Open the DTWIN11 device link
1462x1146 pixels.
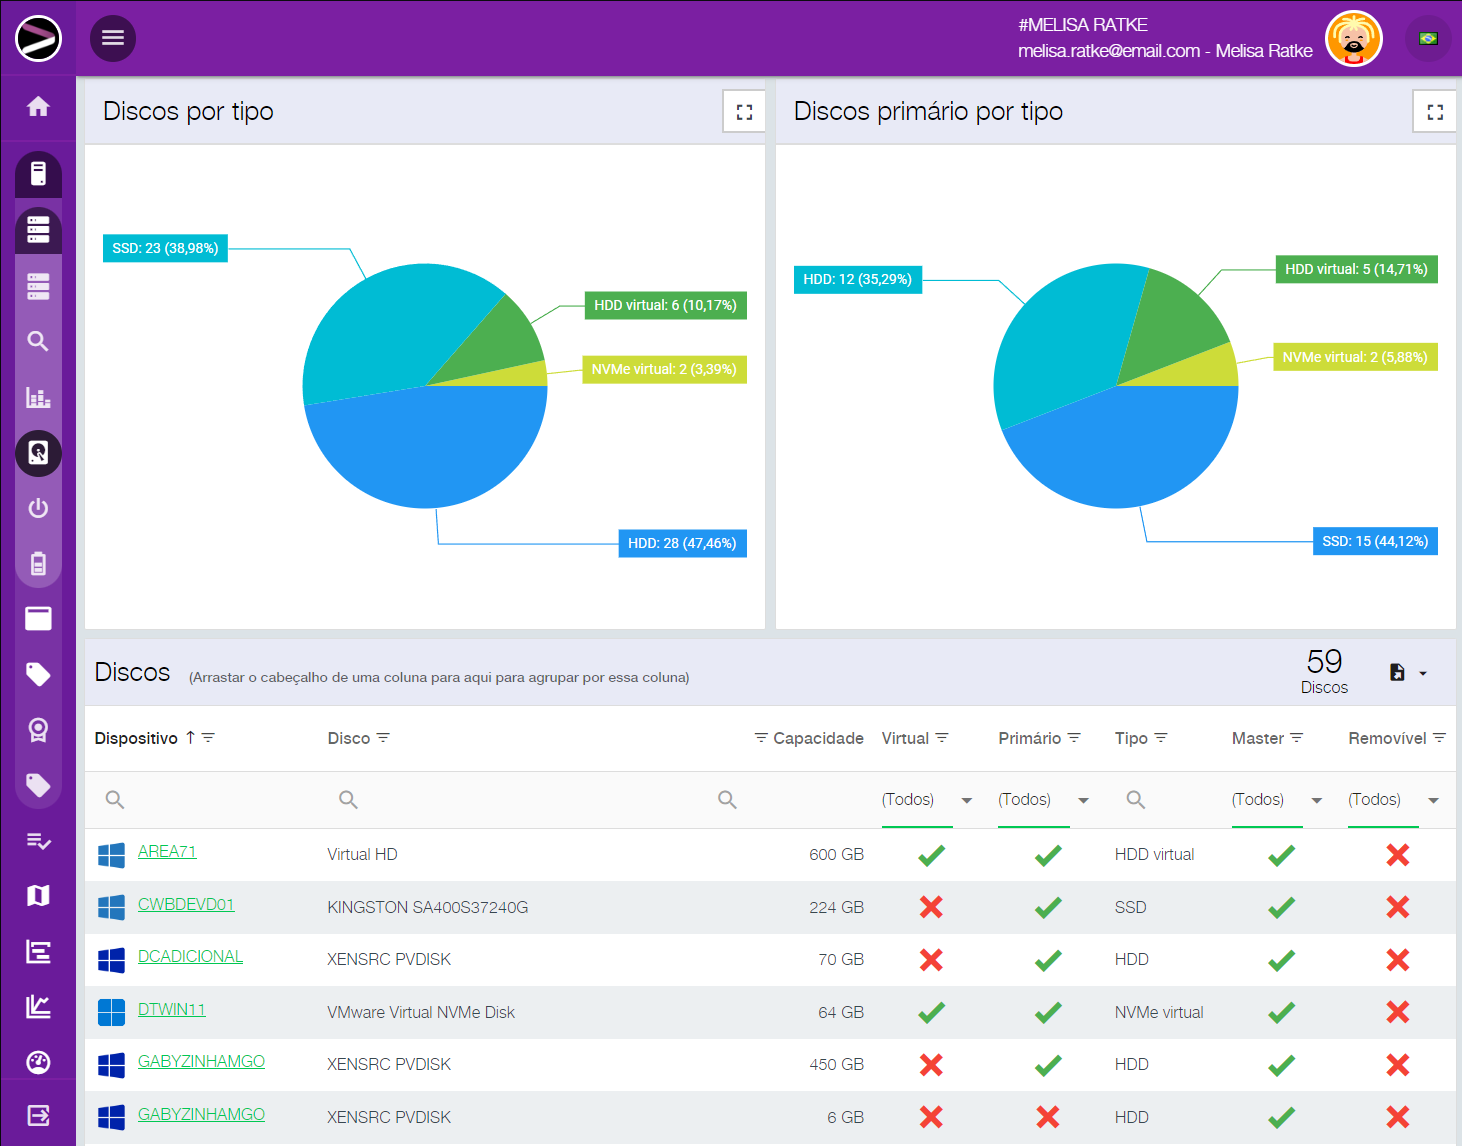tap(171, 1010)
